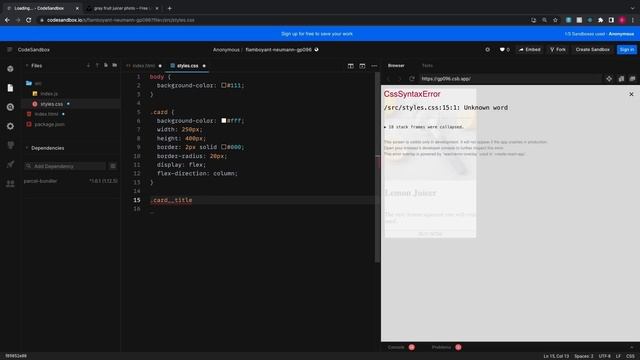Open index.html in file tree

coord(46,114)
